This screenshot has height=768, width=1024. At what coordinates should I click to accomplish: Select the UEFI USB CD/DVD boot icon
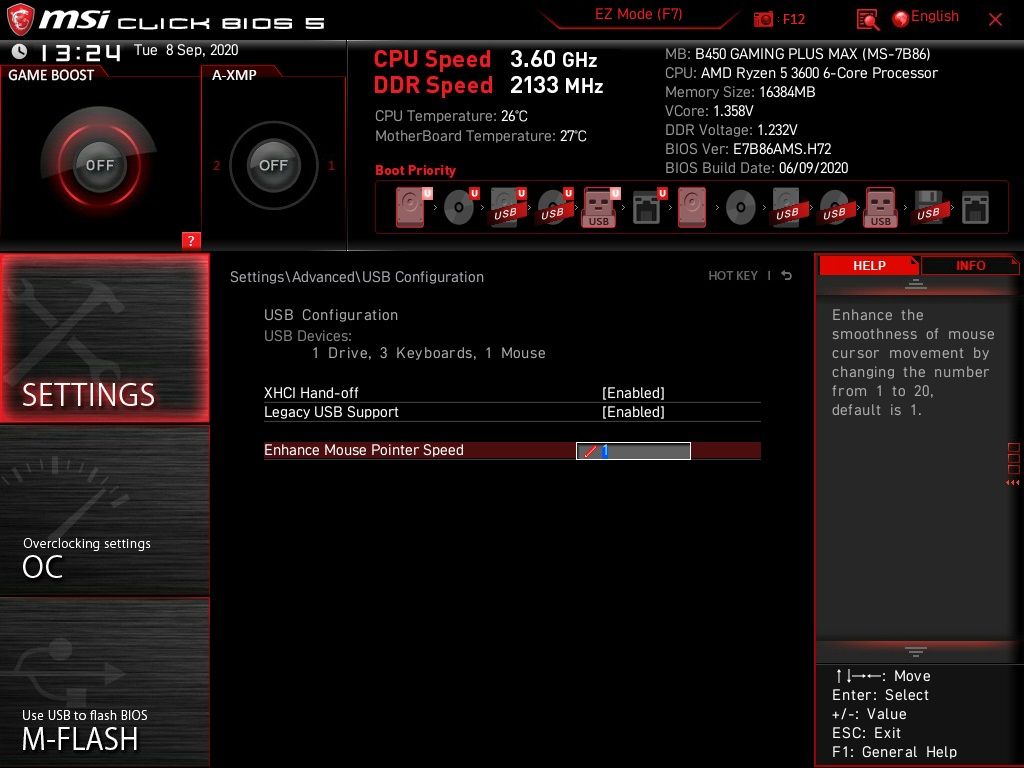pyautogui.click(x=554, y=208)
